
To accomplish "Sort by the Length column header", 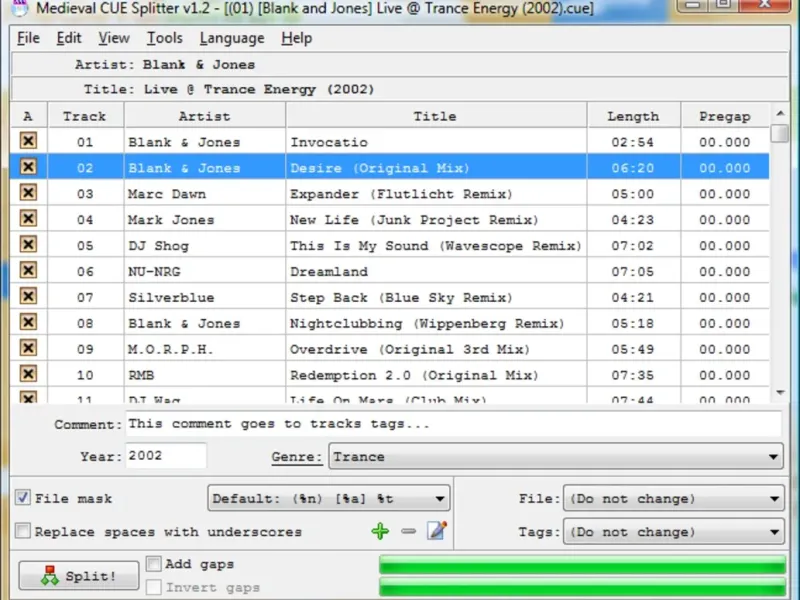I will (634, 116).
